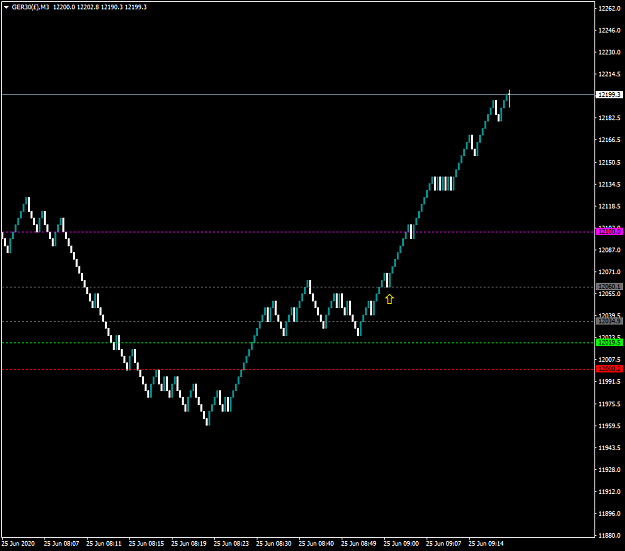Select the green 12019.5 price label

tap(609, 342)
